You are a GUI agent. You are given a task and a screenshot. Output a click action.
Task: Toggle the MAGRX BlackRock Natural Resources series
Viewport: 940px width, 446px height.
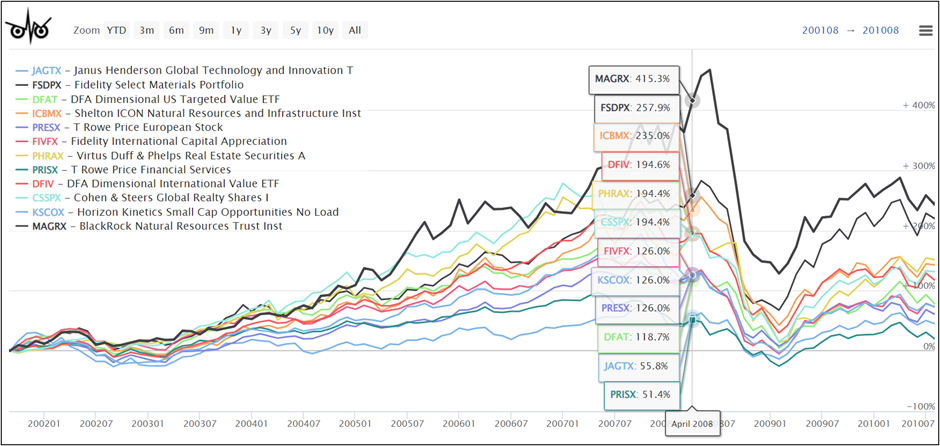[151, 226]
